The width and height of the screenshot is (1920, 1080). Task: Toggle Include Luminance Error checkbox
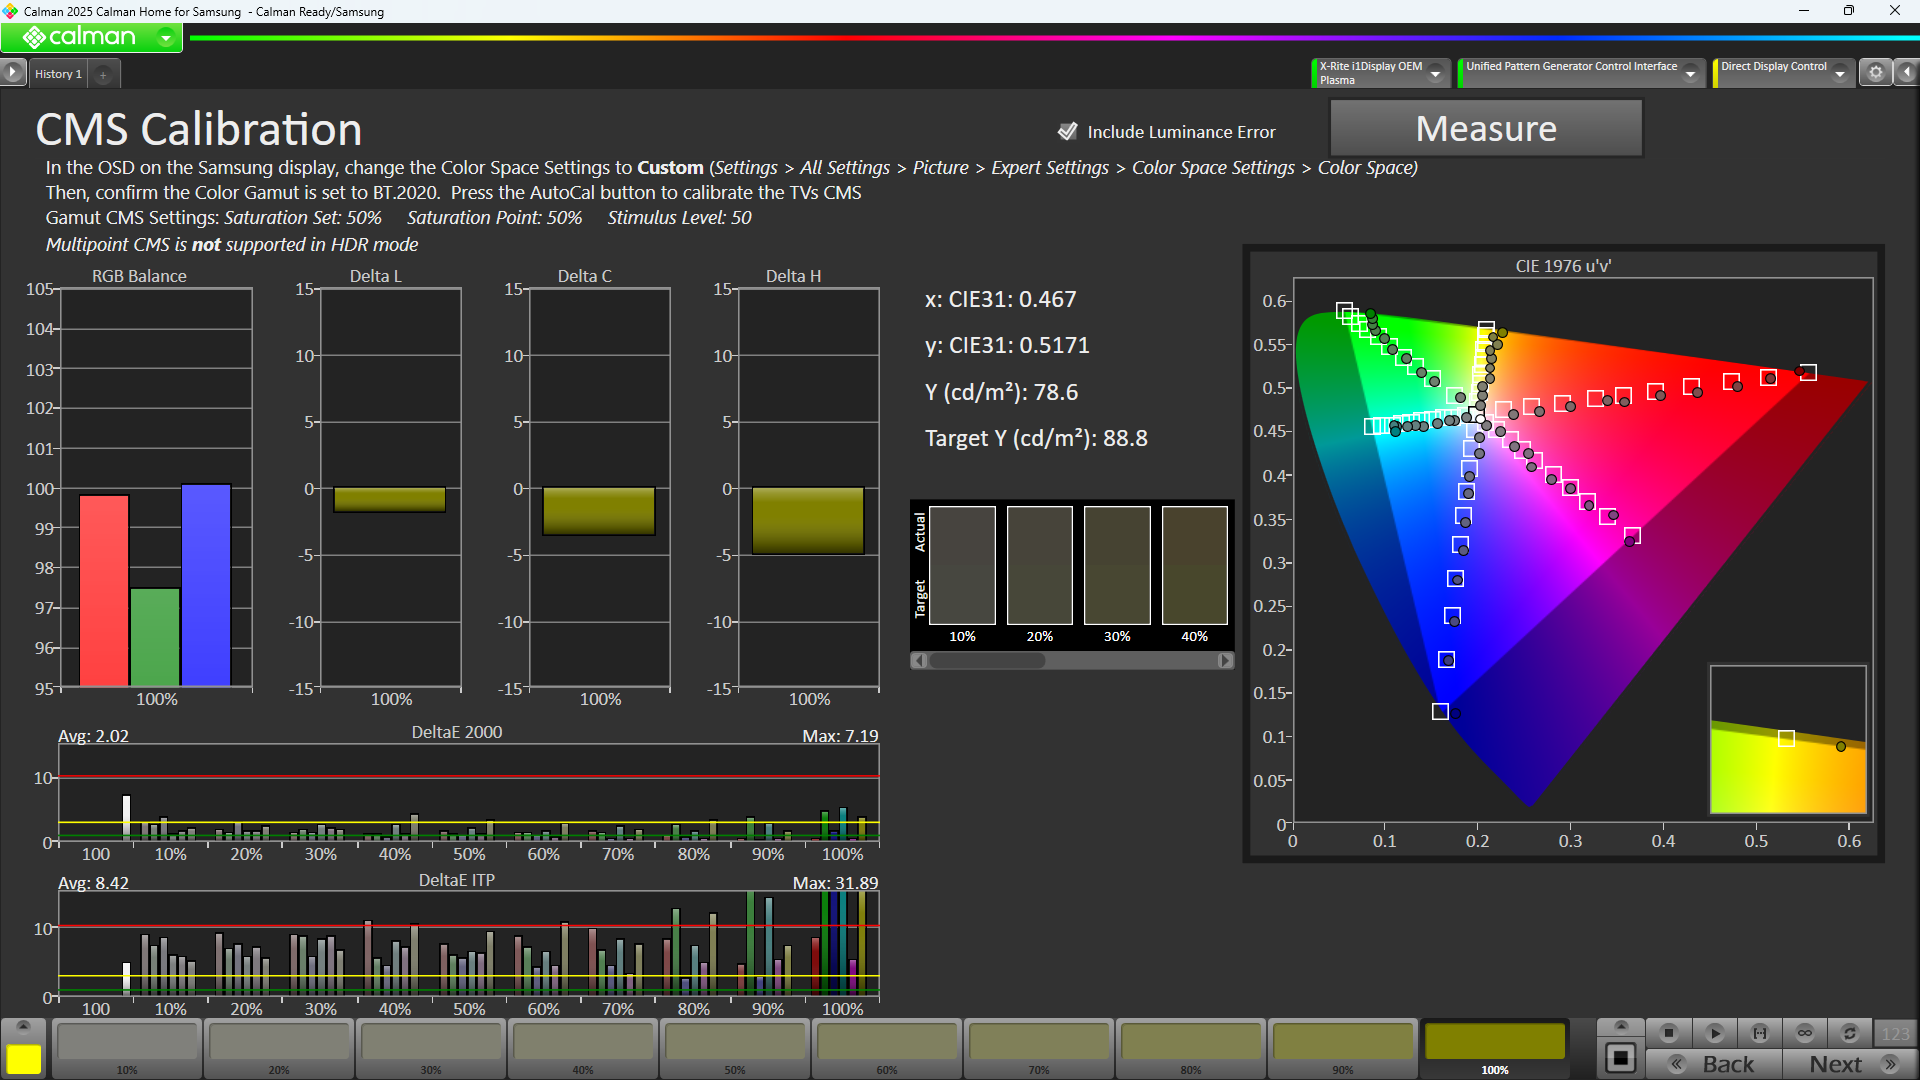1068,131
